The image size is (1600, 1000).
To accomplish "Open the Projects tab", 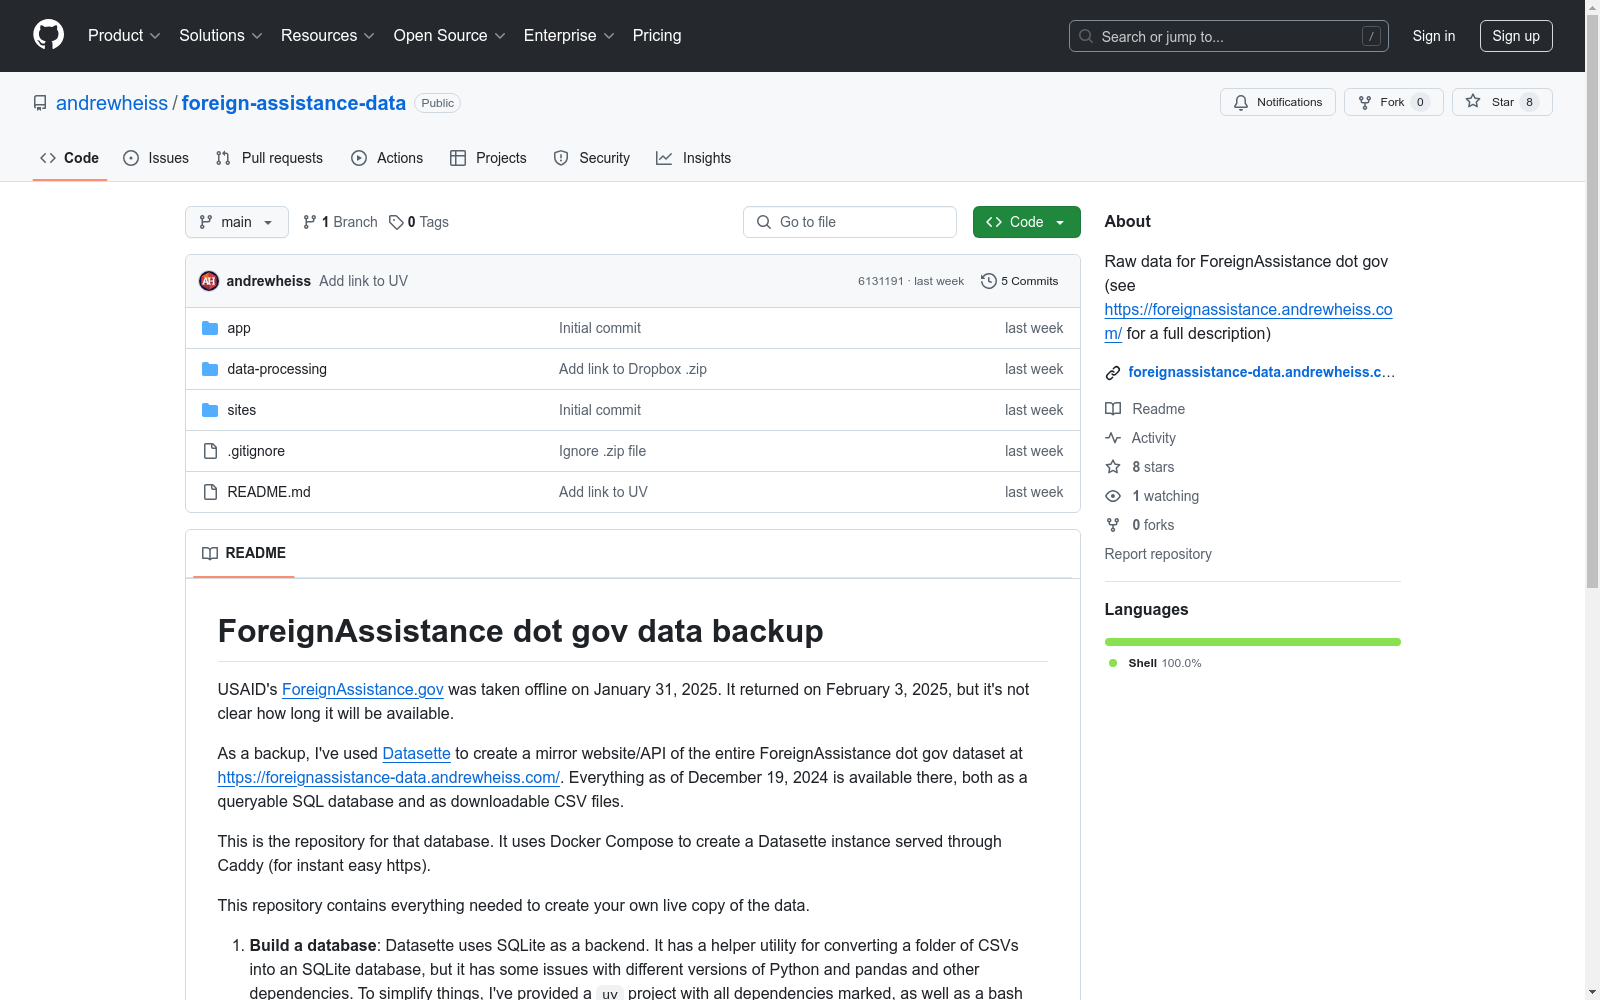I will tap(488, 158).
